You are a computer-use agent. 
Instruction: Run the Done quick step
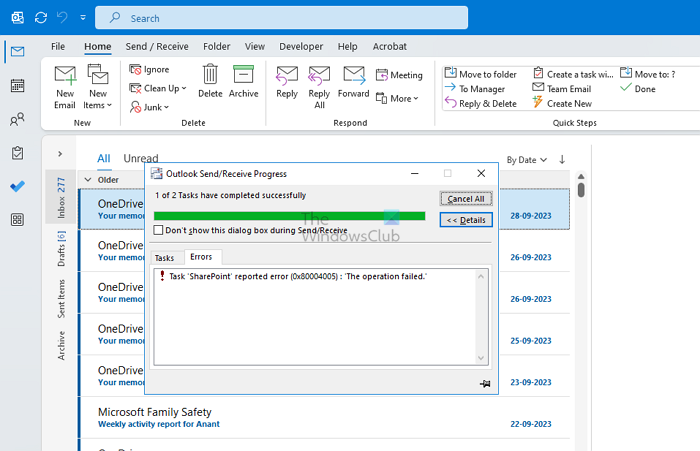(638, 89)
